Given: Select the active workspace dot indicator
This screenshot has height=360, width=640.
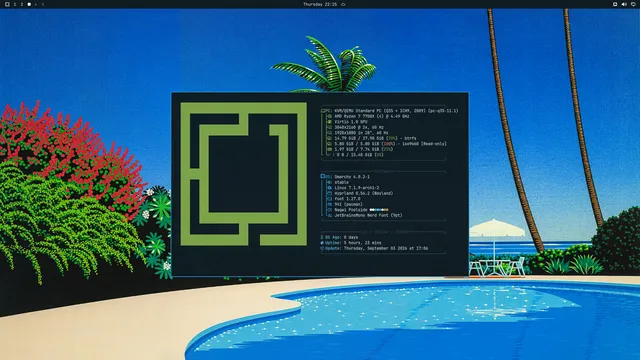Looking at the screenshot, I should tap(29, 4).
